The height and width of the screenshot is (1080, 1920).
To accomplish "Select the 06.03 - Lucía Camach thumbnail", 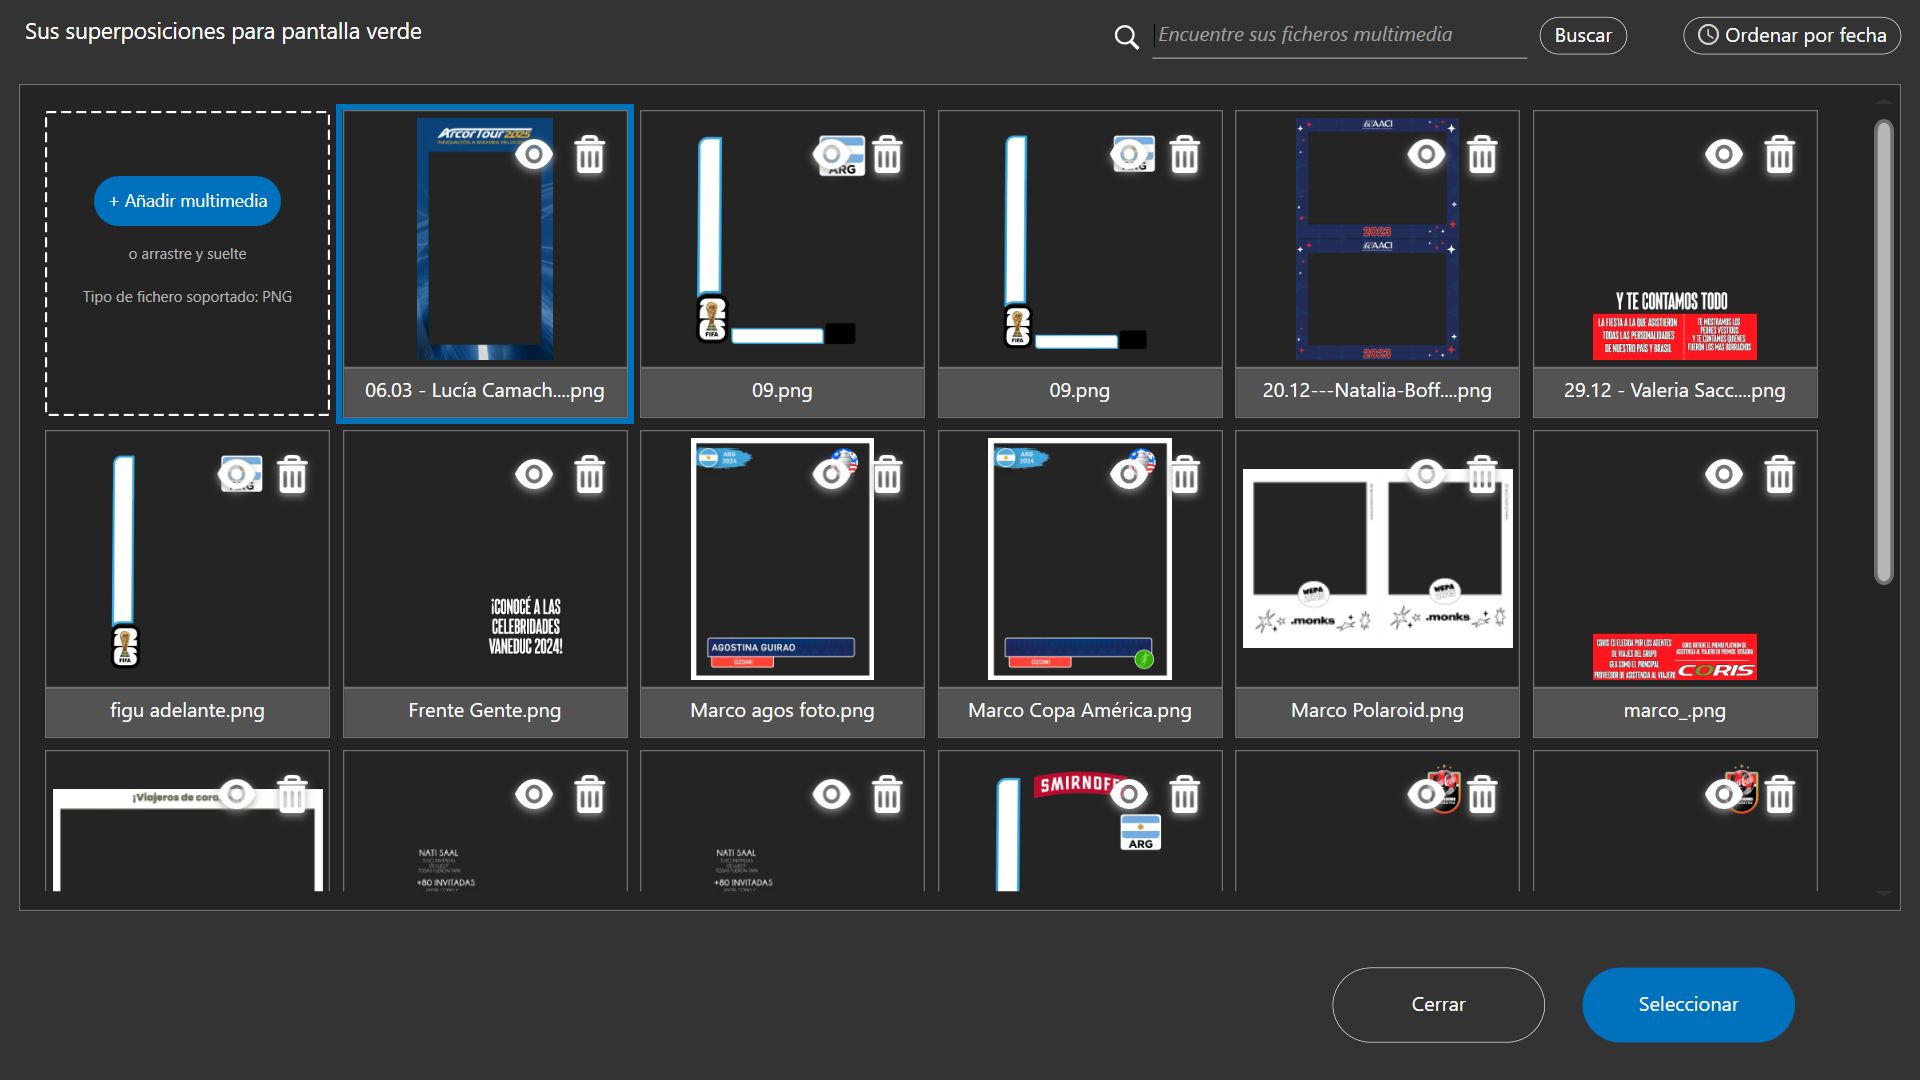I will (485, 239).
